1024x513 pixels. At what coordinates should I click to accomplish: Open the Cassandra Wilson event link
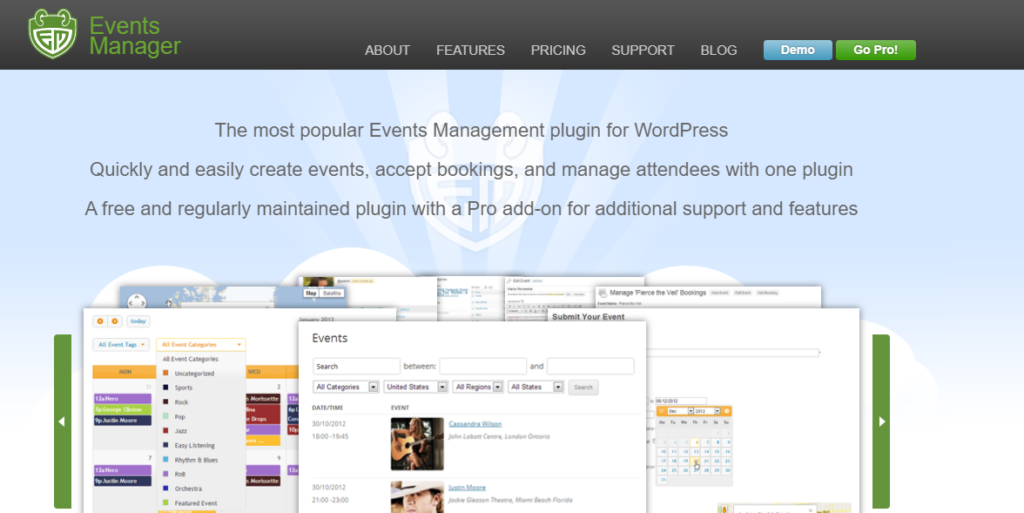(x=475, y=424)
